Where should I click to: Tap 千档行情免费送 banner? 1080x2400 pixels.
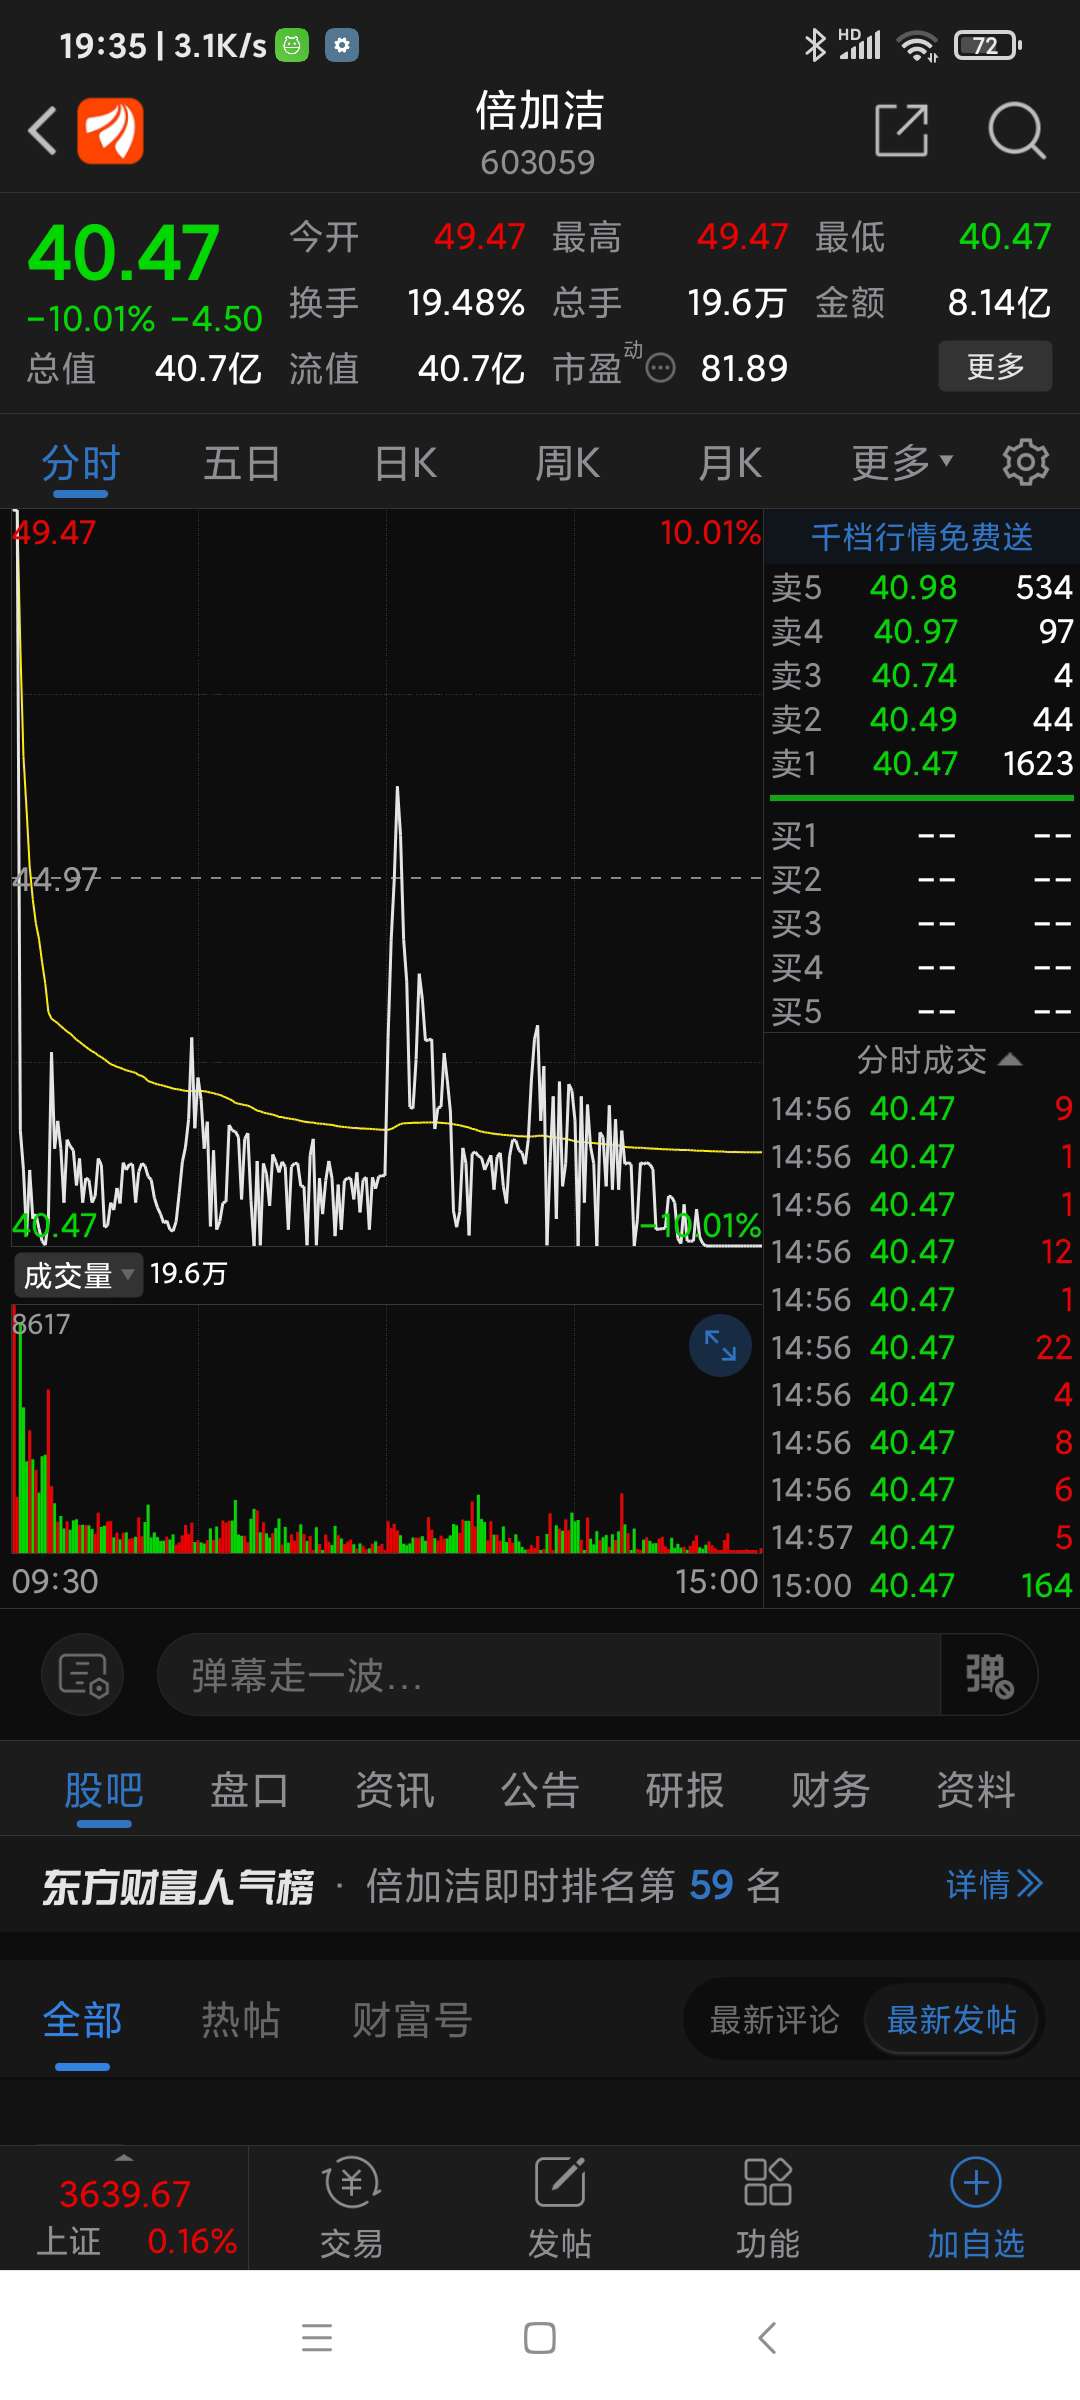coord(921,537)
